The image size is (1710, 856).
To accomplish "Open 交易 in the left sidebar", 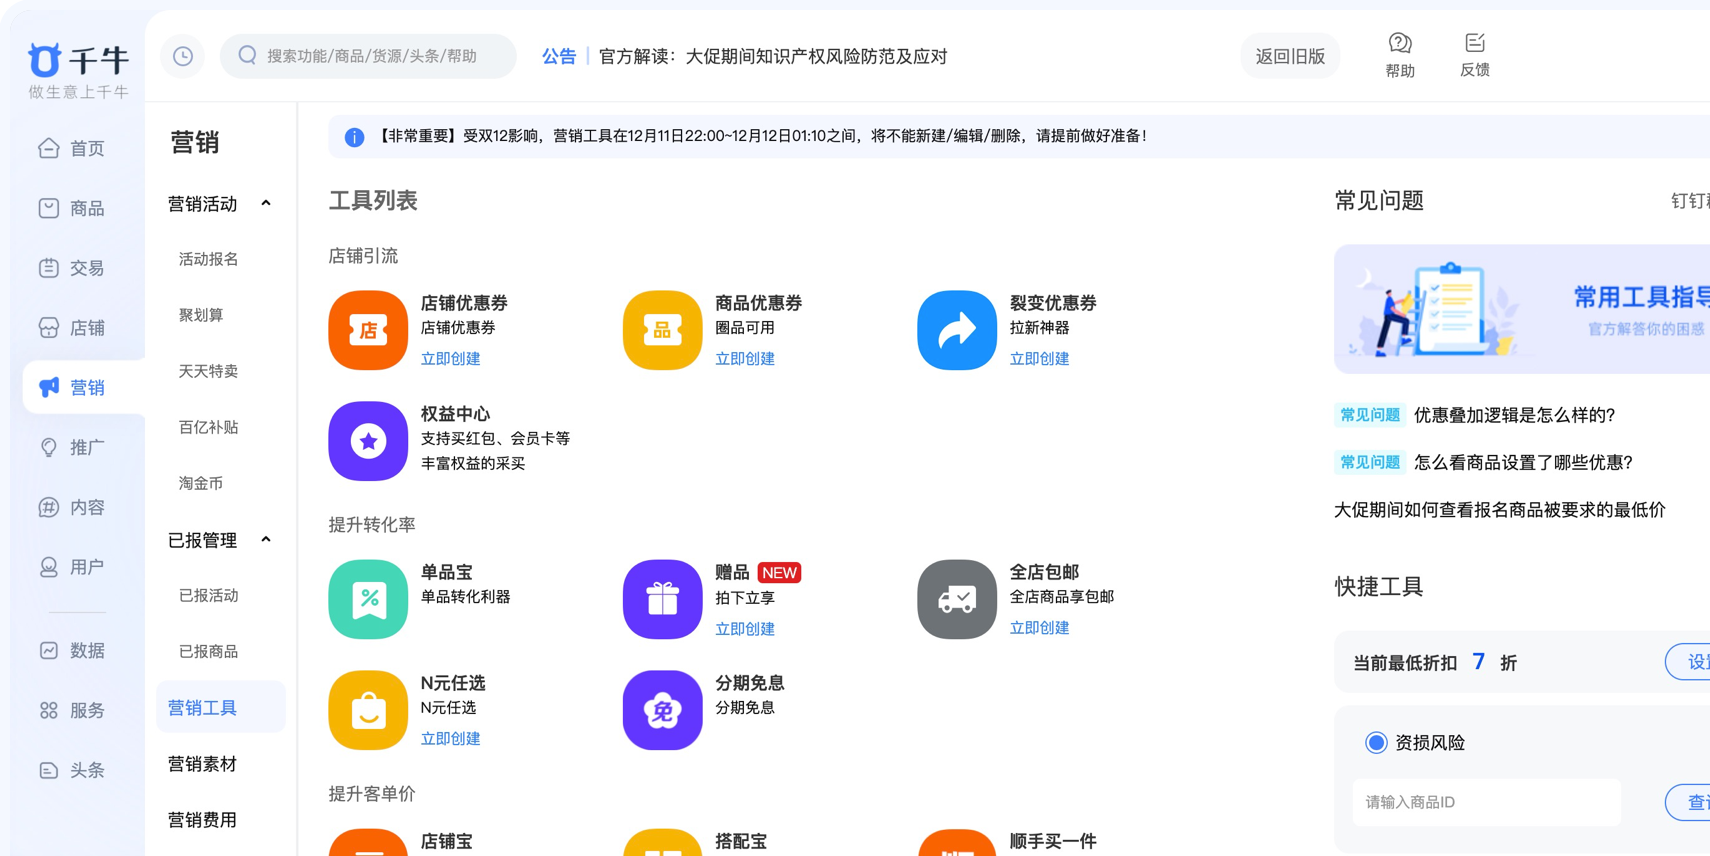I will 72,268.
